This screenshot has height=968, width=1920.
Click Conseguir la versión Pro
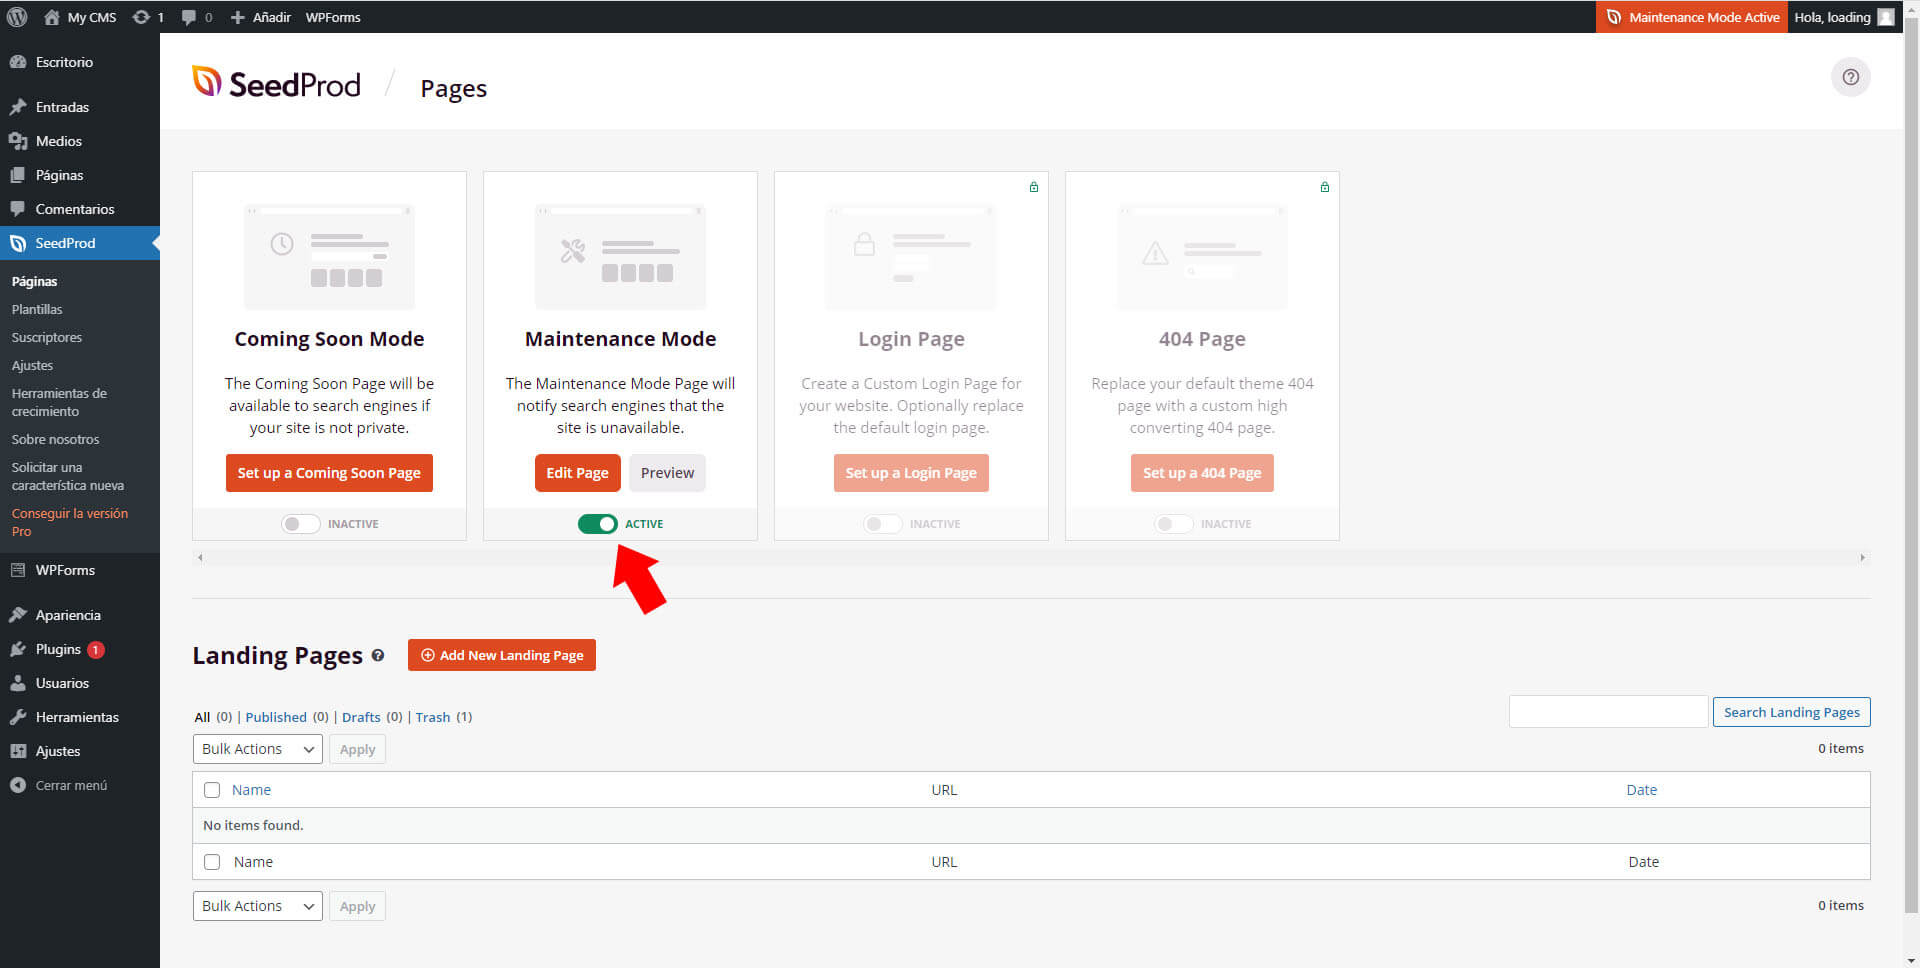click(x=70, y=522)
